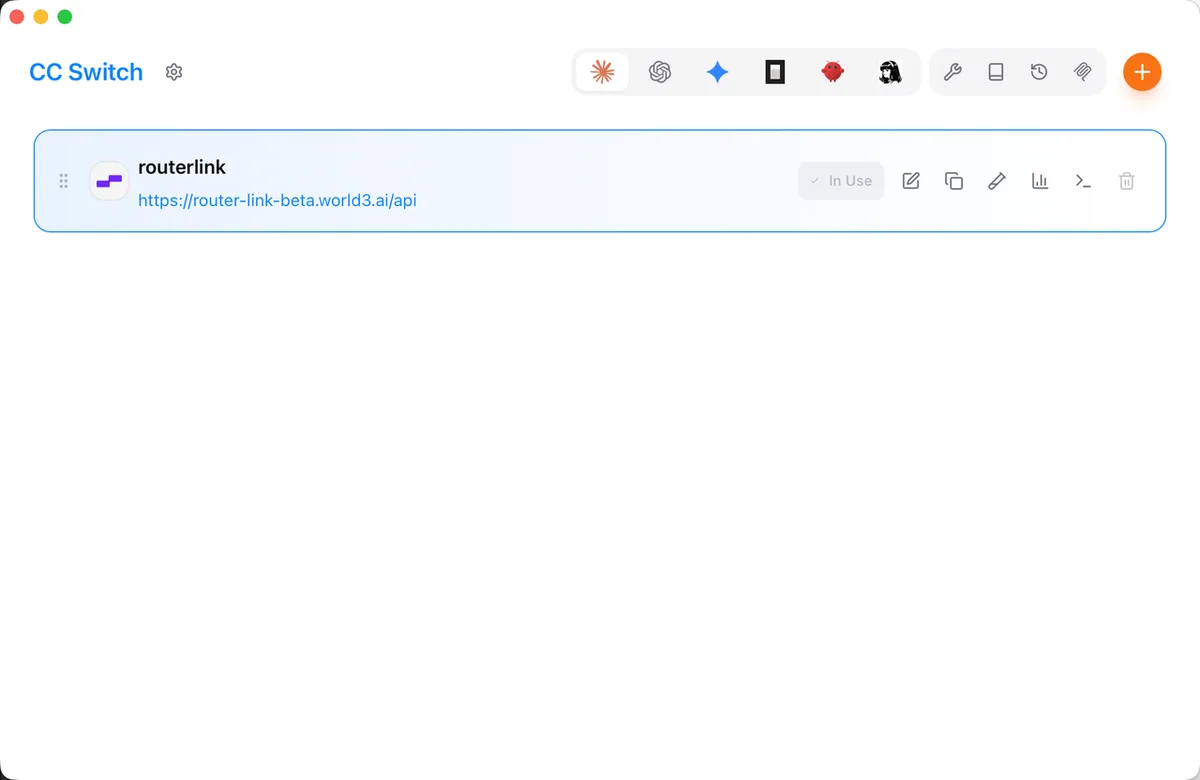Open the wrench tools panel
This screenshot has height=780, width=1200.
click(x=953, y=72)
